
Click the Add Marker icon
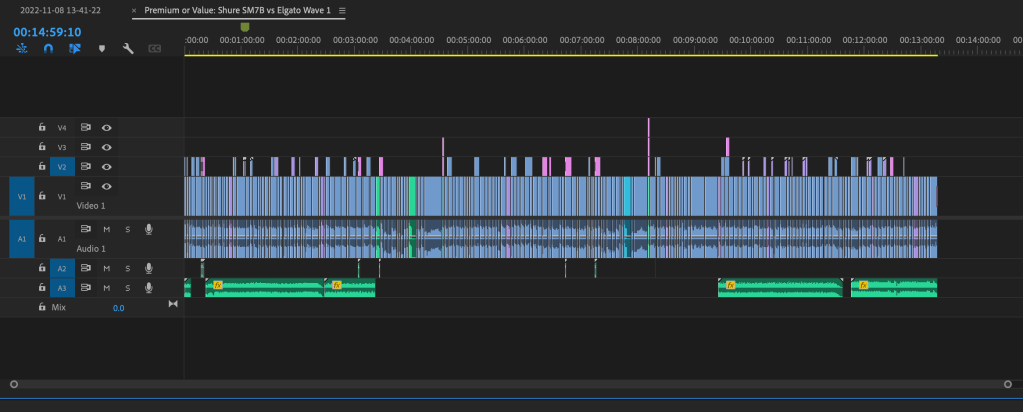tap(101, 48)
